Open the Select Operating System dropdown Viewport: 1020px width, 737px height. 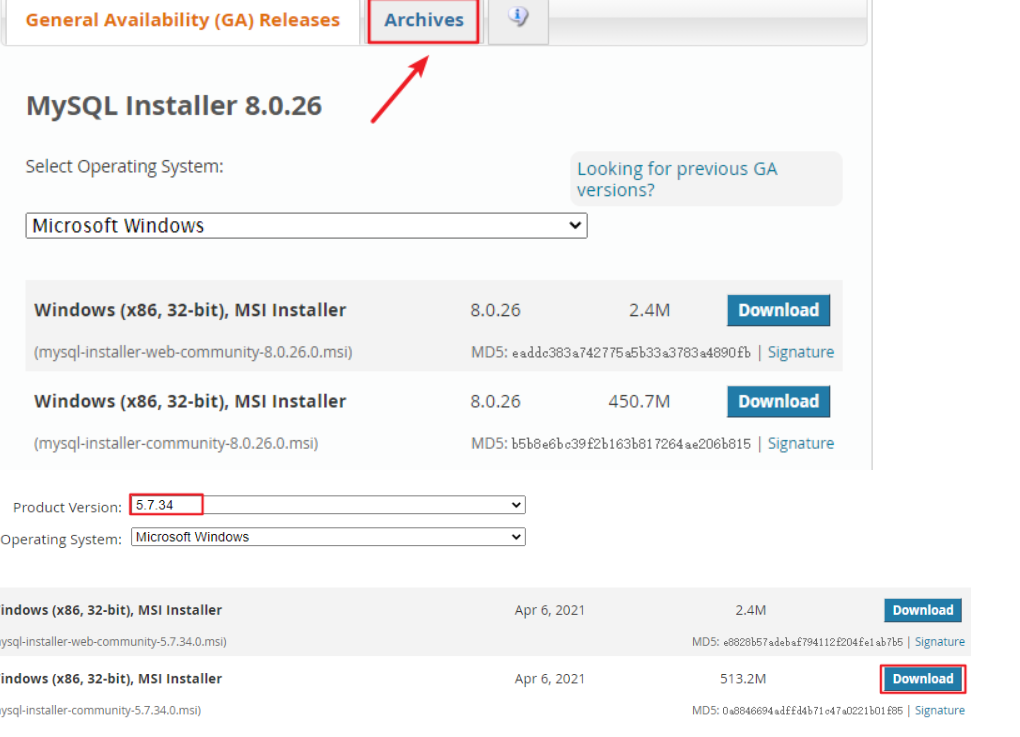coord(306,226)
